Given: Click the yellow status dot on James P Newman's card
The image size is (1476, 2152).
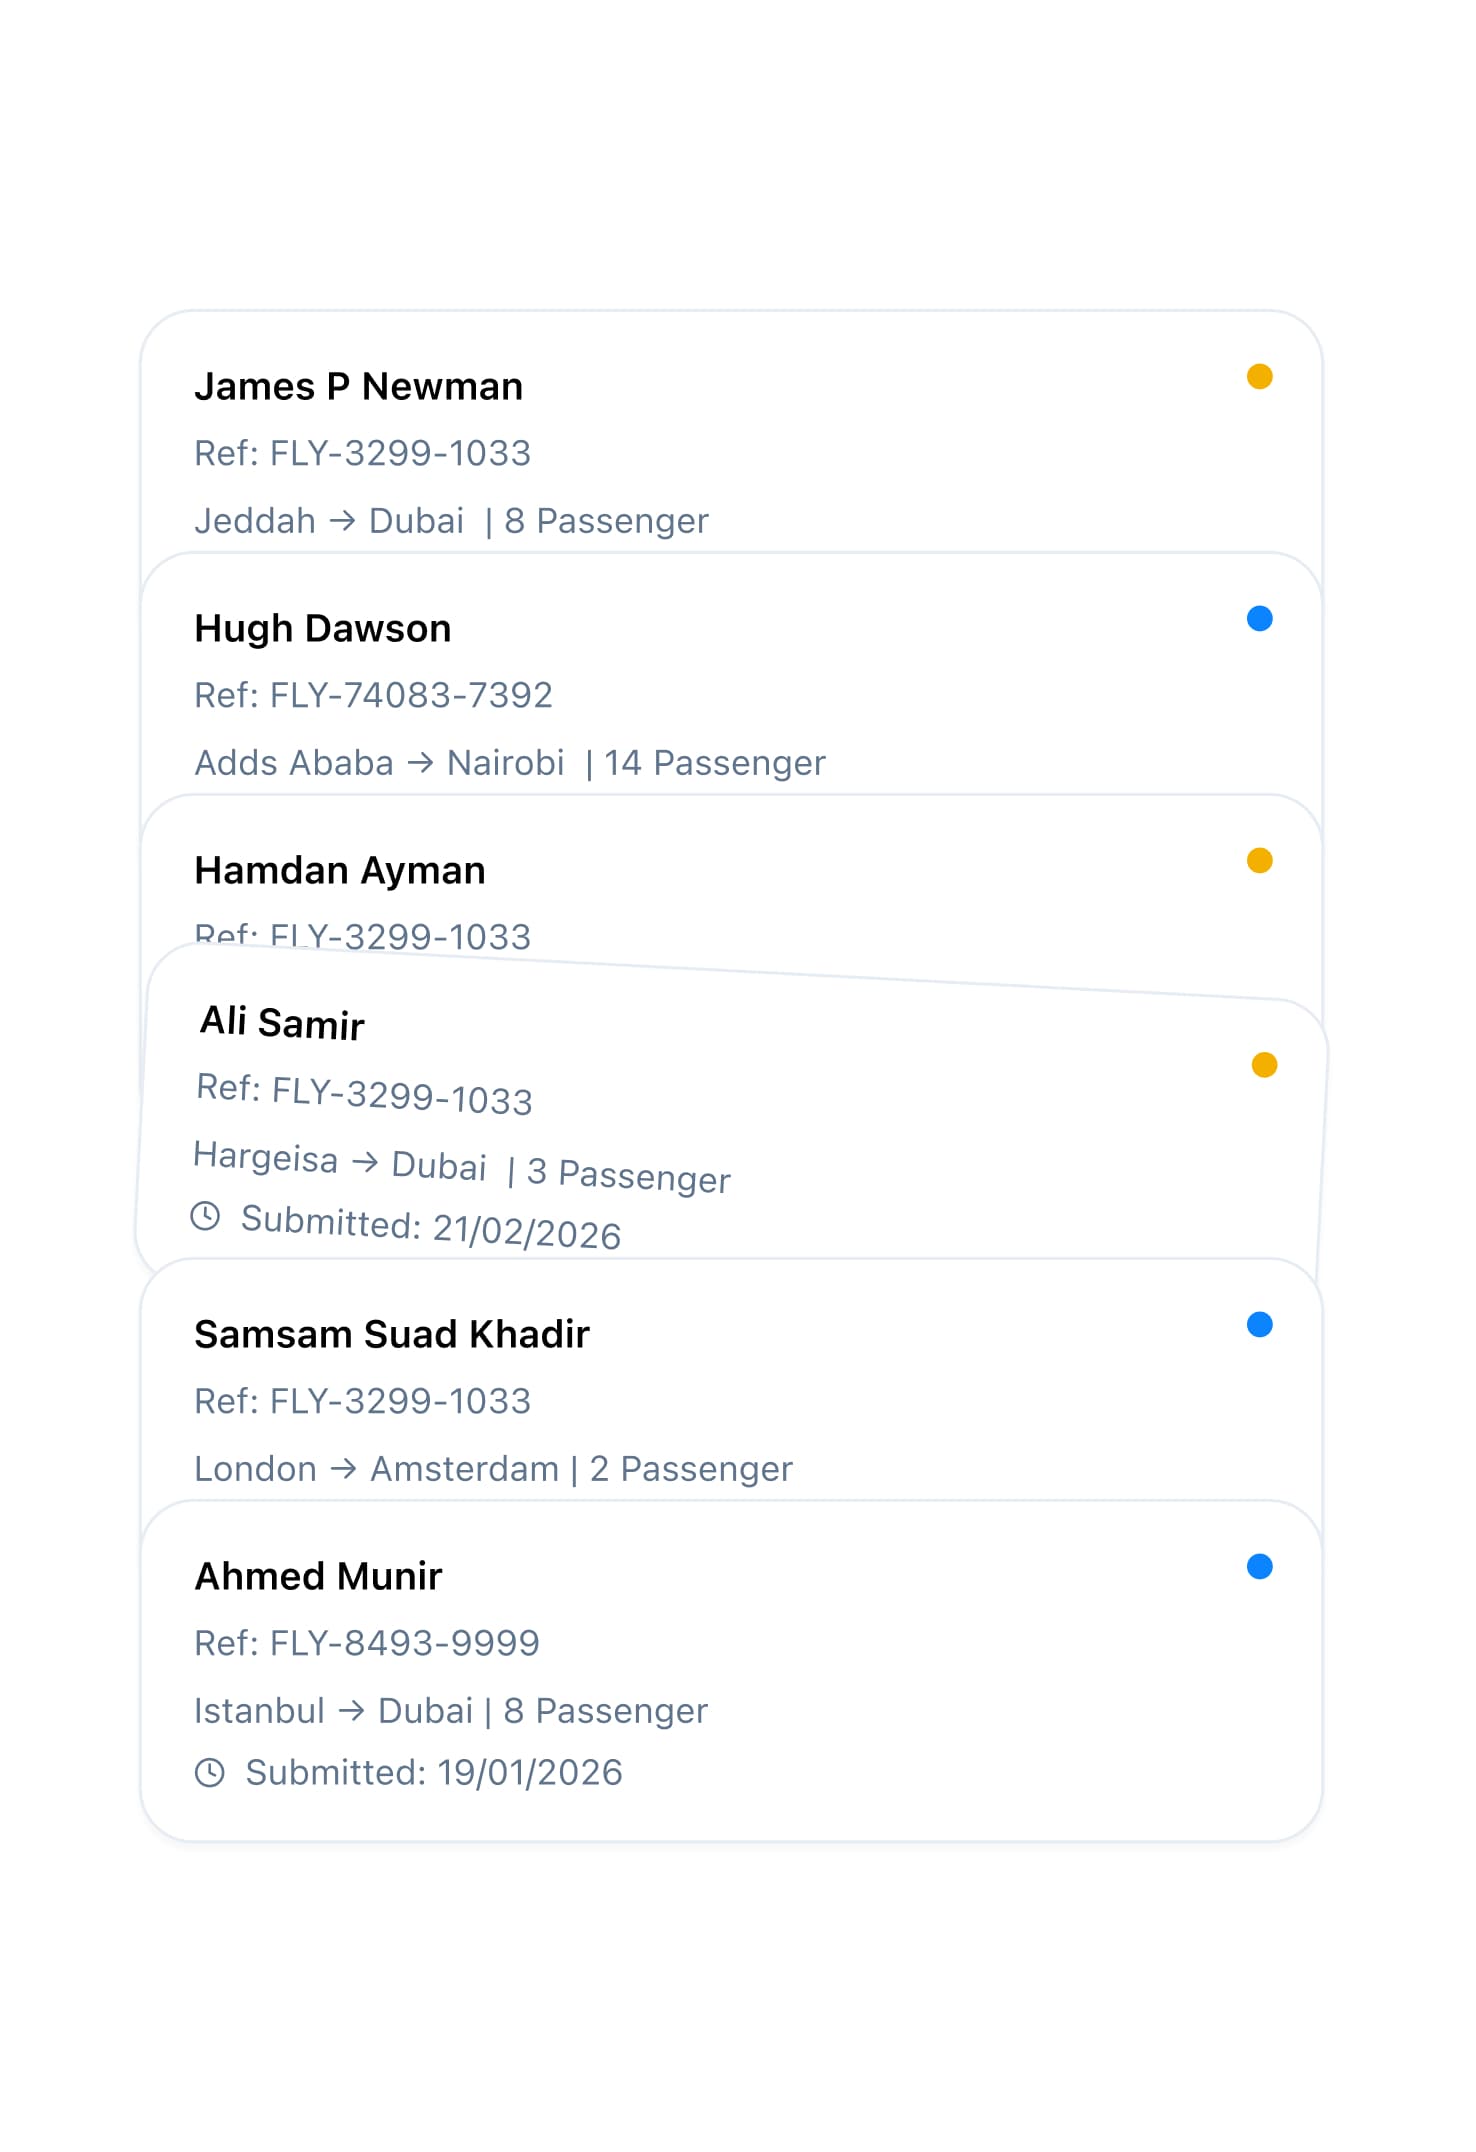Looking at the screenshot, I should click(1260, 376).
